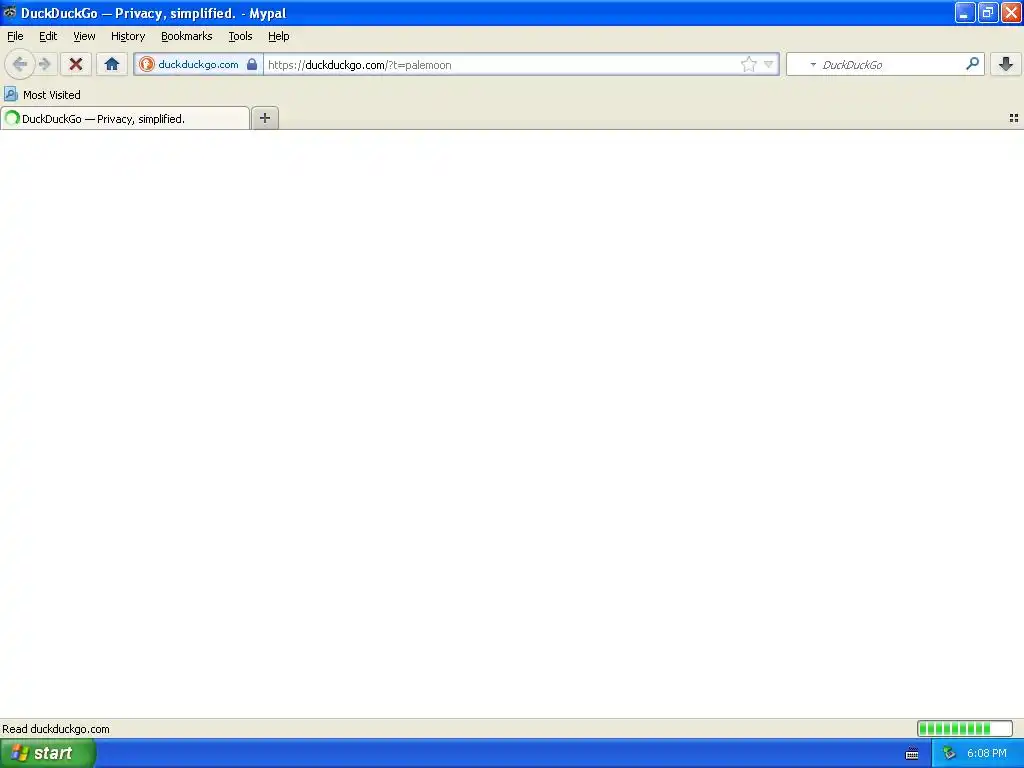Go forward using the forward arrow
Viewport: 1024px width, 768px height.
pos(45,64)
